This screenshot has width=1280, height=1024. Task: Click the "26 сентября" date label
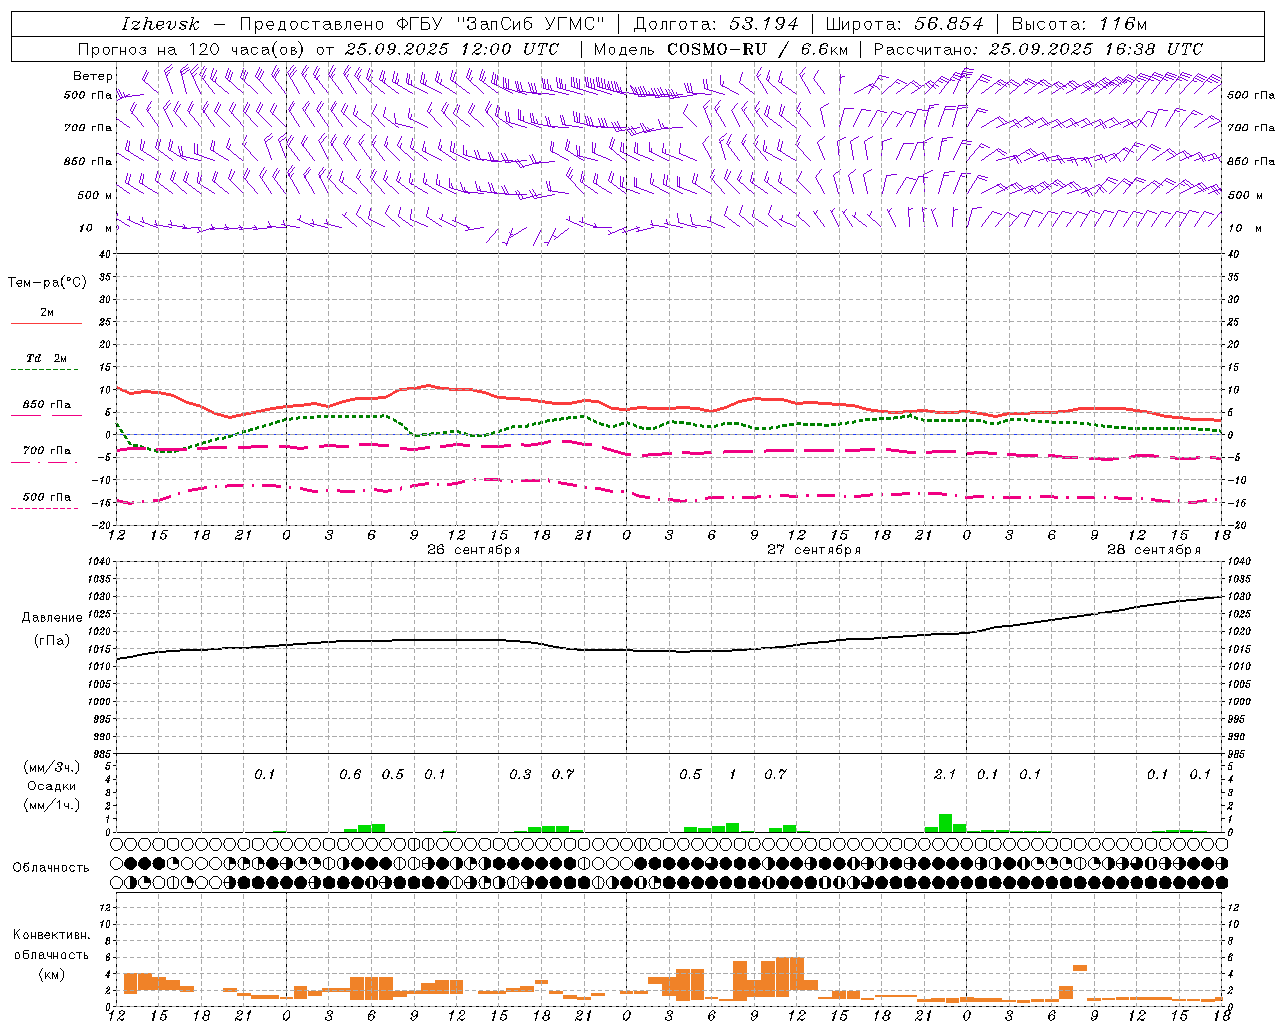[x=473, y=550]
